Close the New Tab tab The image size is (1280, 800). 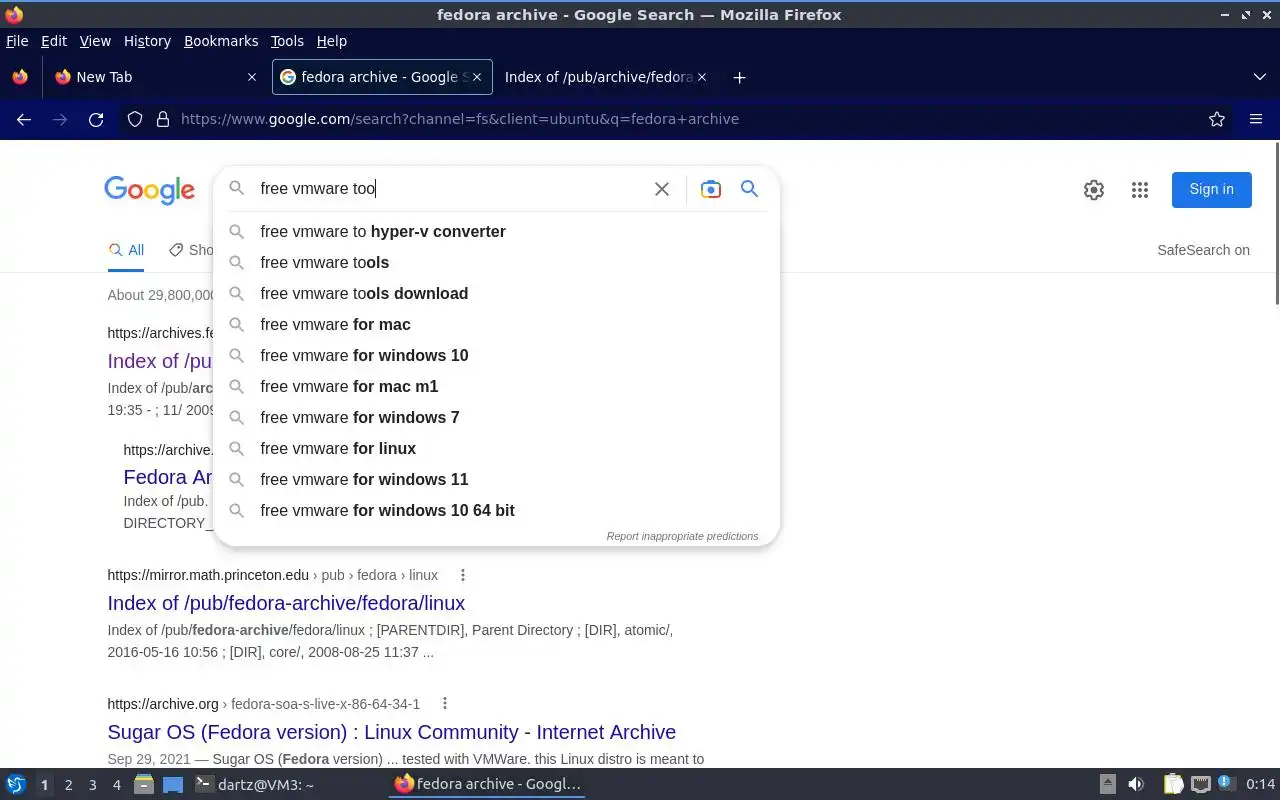click(x=251, y=77)
